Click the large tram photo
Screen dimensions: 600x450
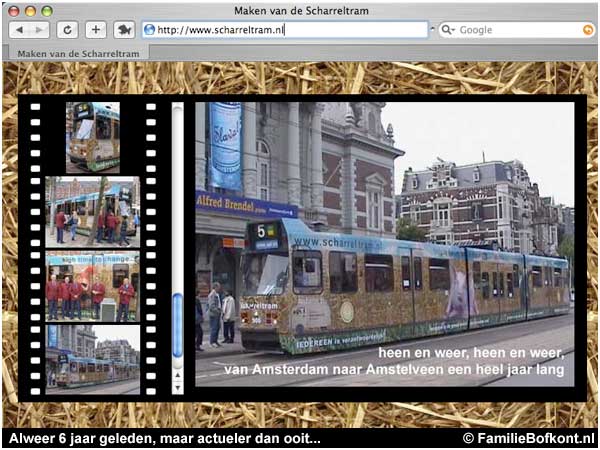tap(385, 244)
